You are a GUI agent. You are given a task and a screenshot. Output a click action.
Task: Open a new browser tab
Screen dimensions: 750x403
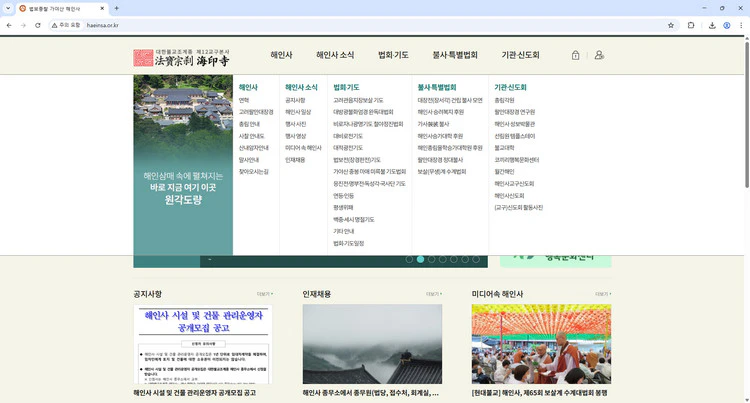click(116, 8)
